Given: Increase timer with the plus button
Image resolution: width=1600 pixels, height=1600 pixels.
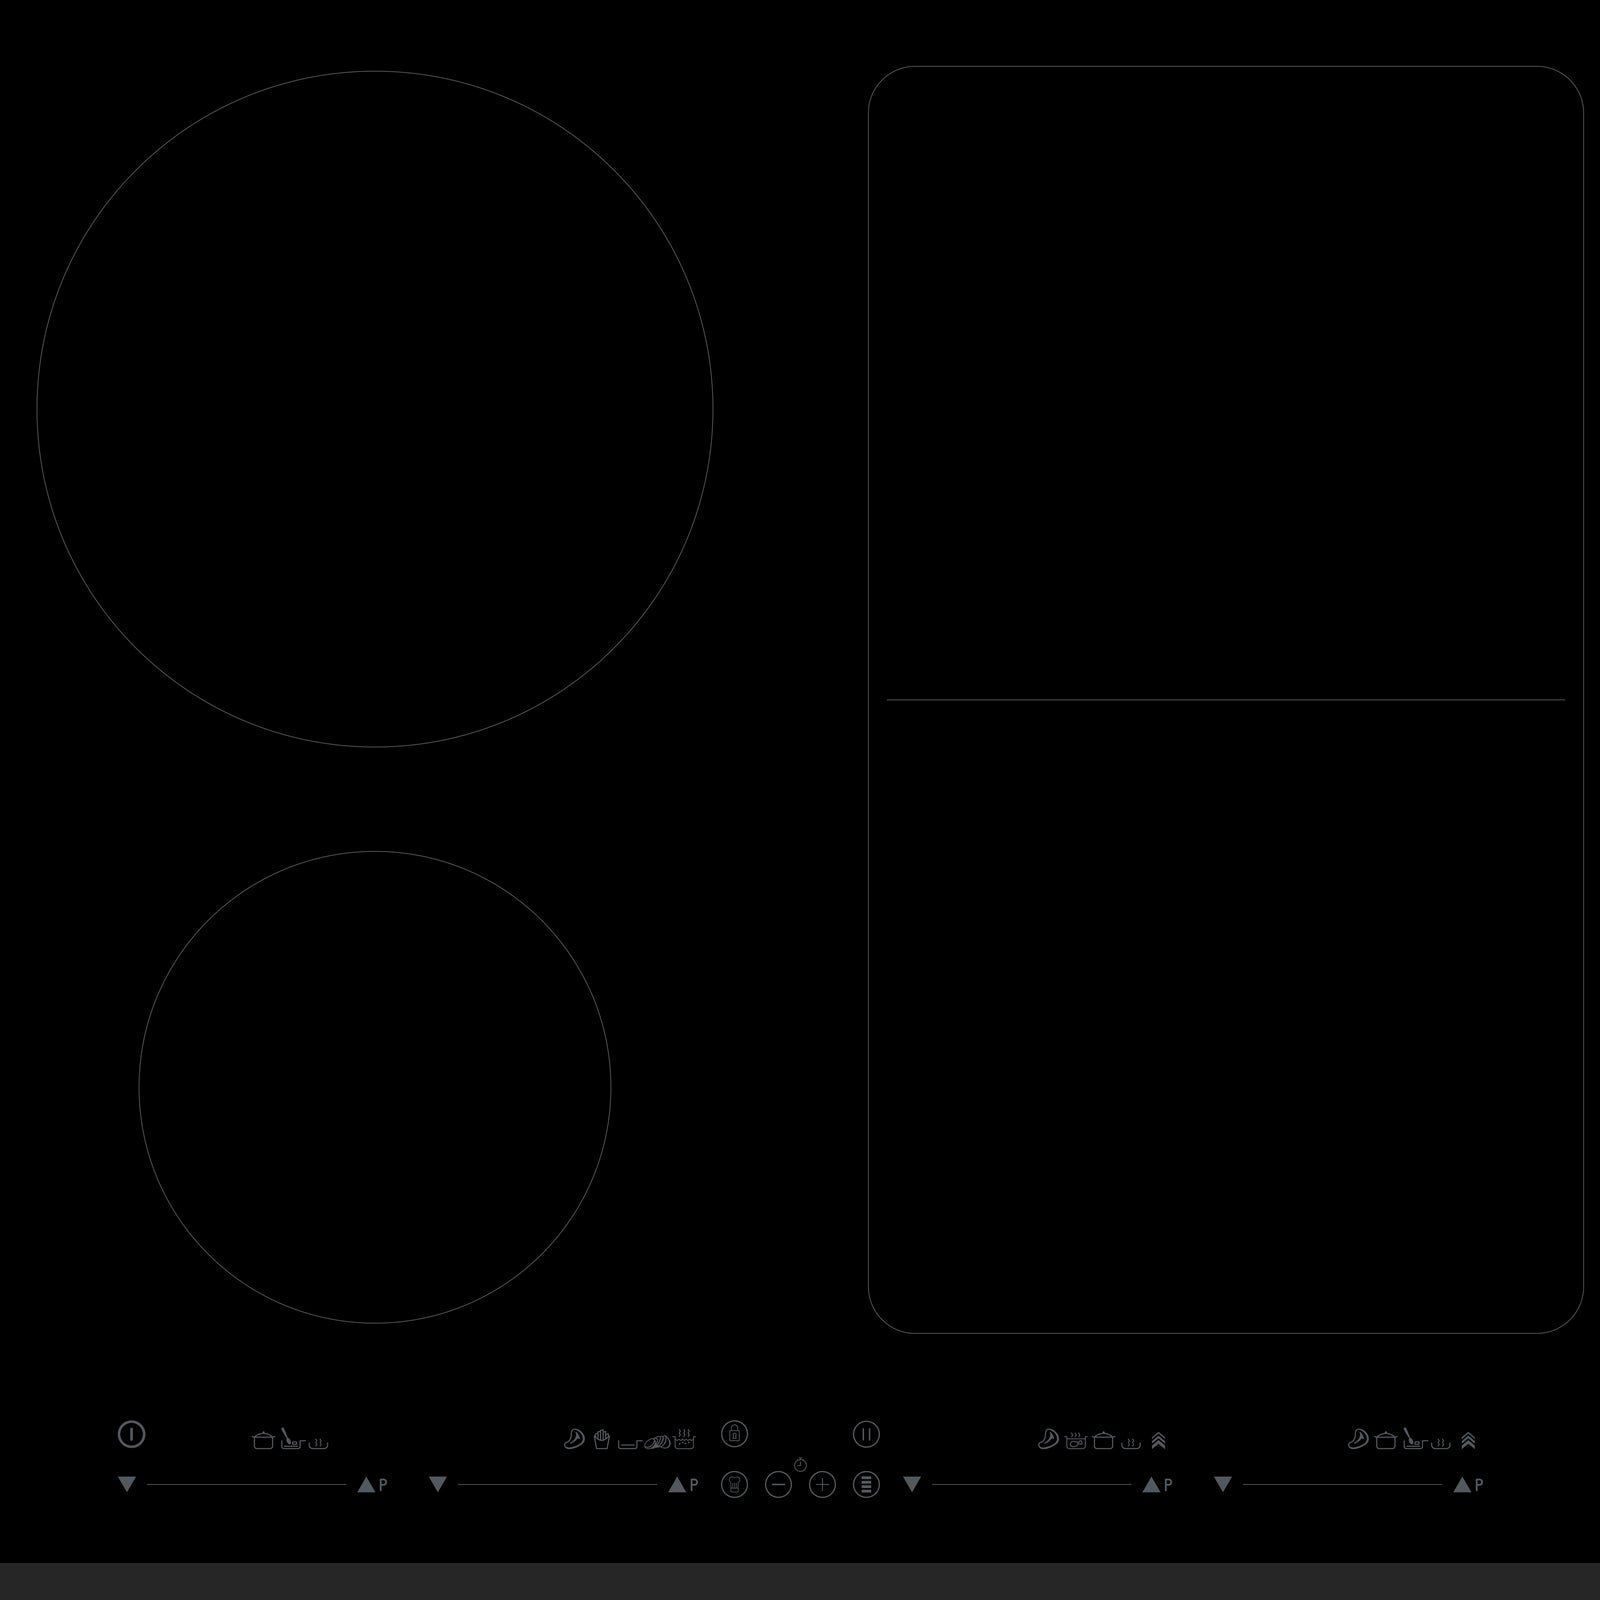Looking at the screenshot, I should pos(822,1485).
